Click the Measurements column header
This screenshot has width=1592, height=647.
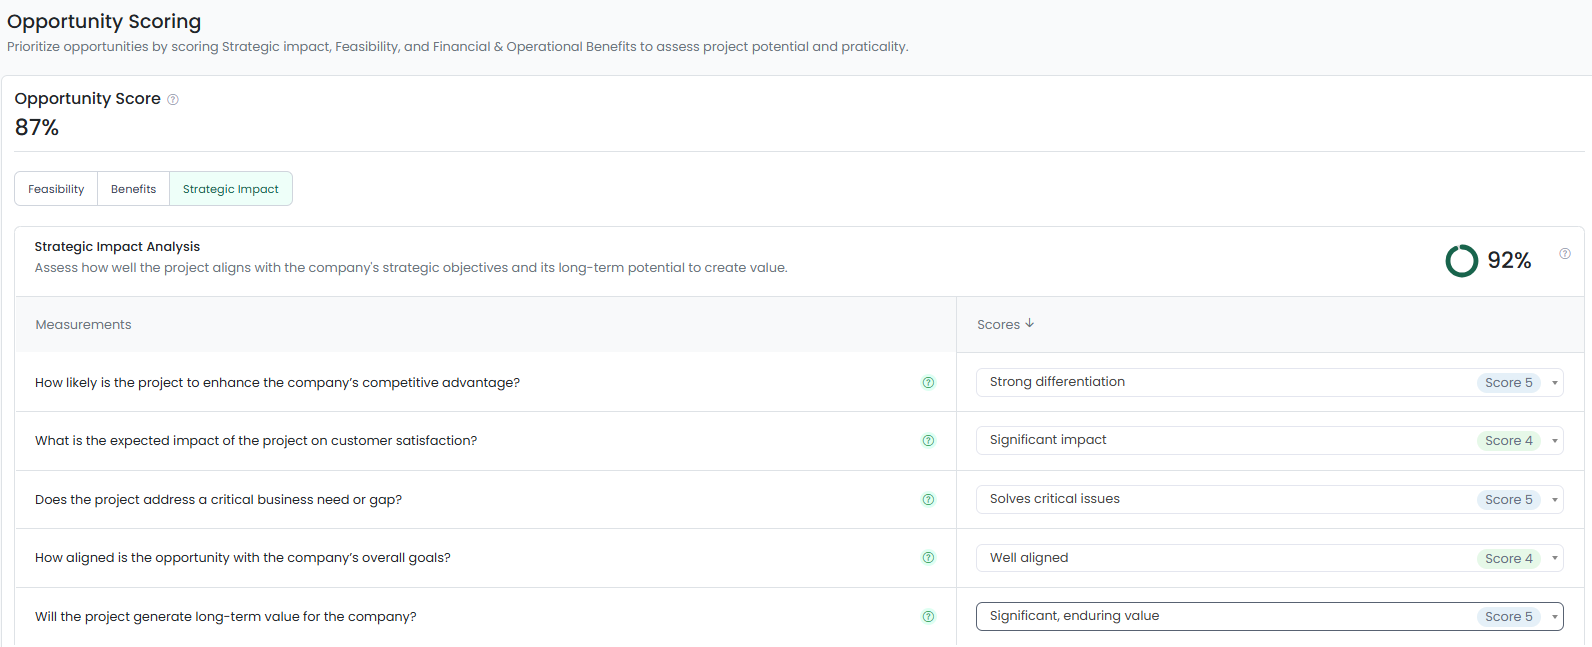tap(83, 325)
